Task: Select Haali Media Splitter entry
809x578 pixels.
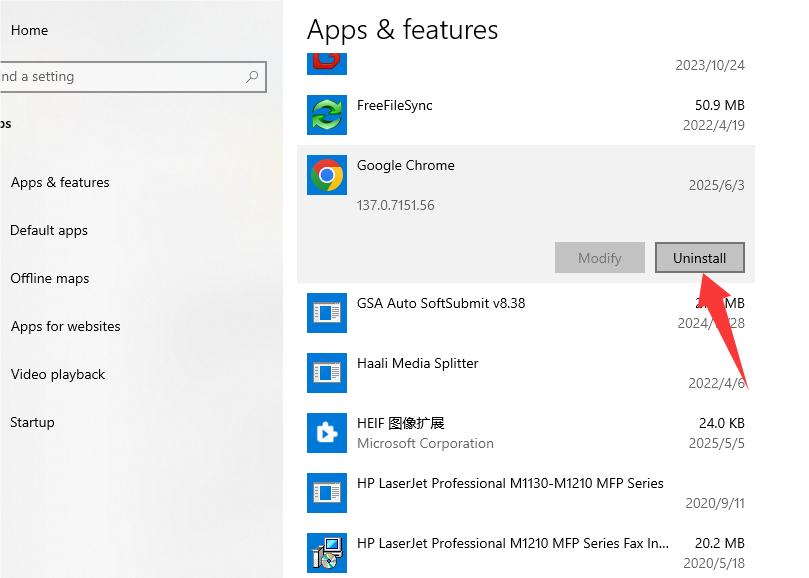Action: (417, 363)
